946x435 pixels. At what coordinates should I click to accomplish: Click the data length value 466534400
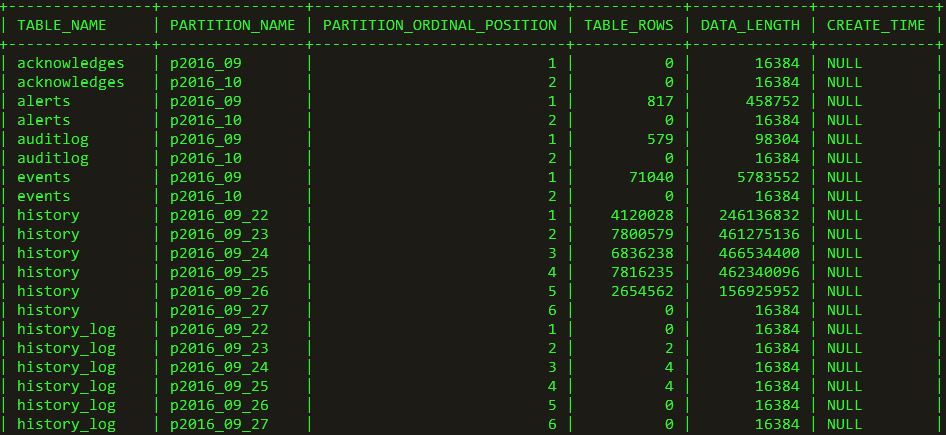click(760, 253)
